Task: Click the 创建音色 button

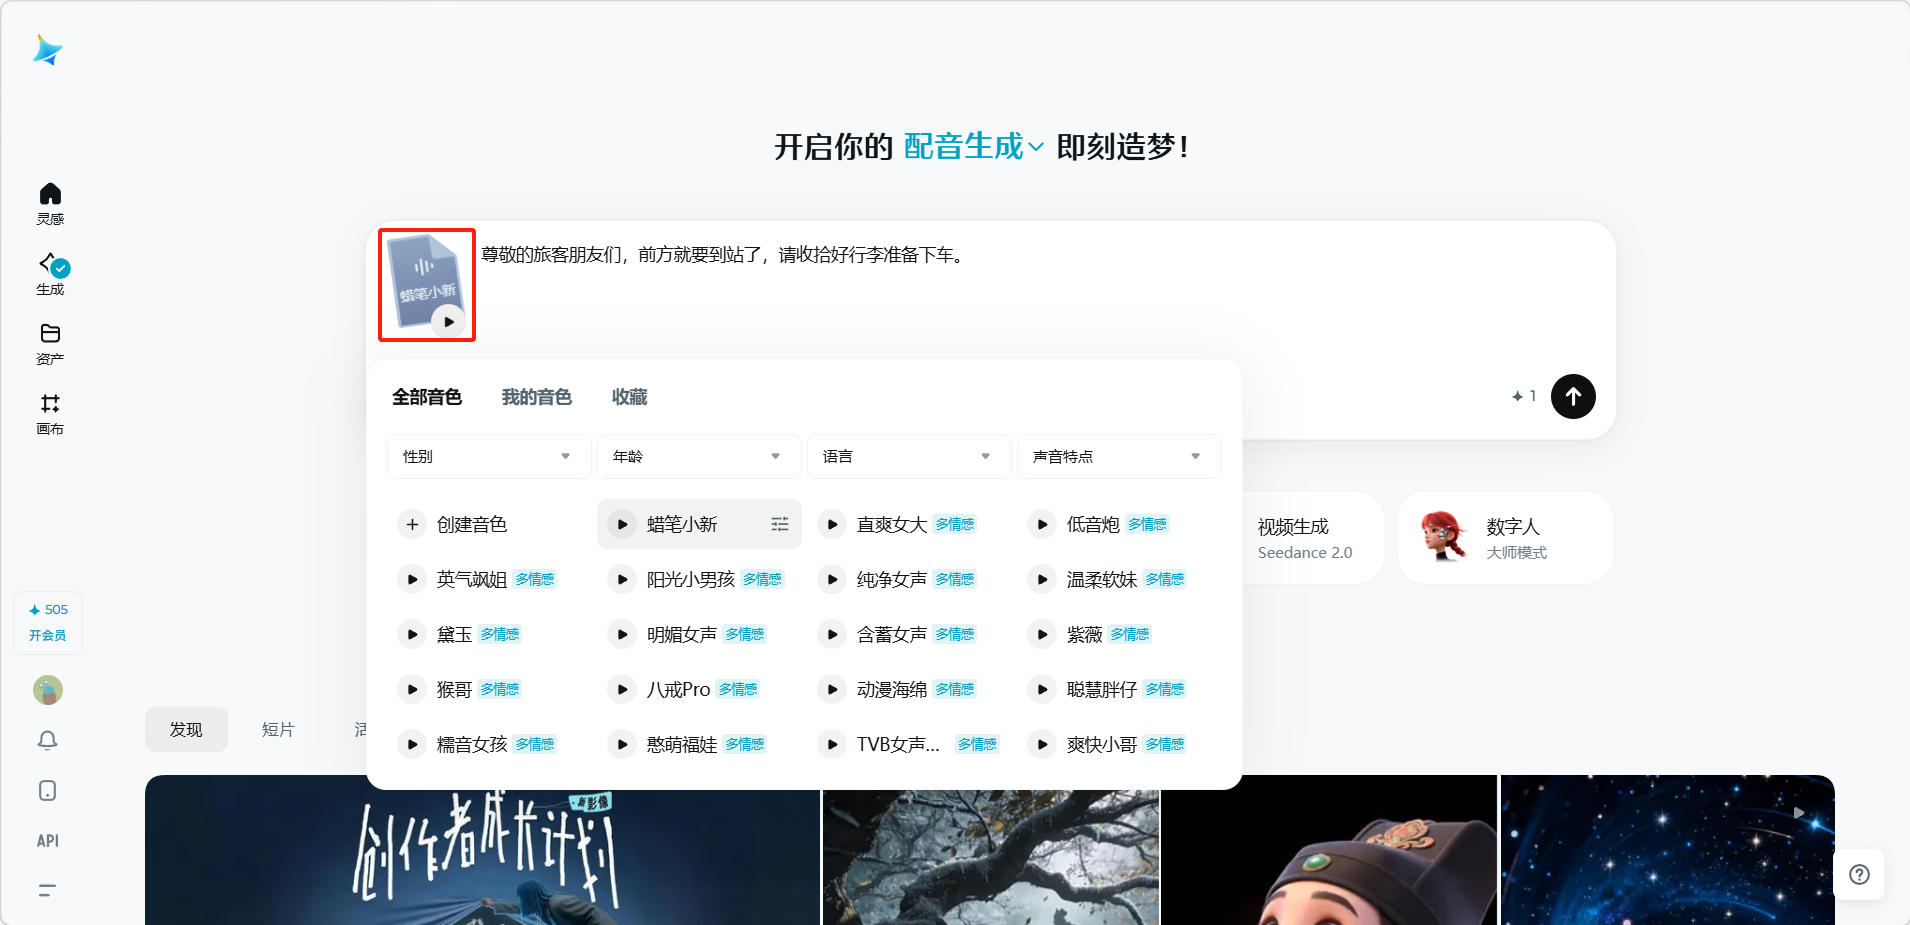Action: [455, 524]
